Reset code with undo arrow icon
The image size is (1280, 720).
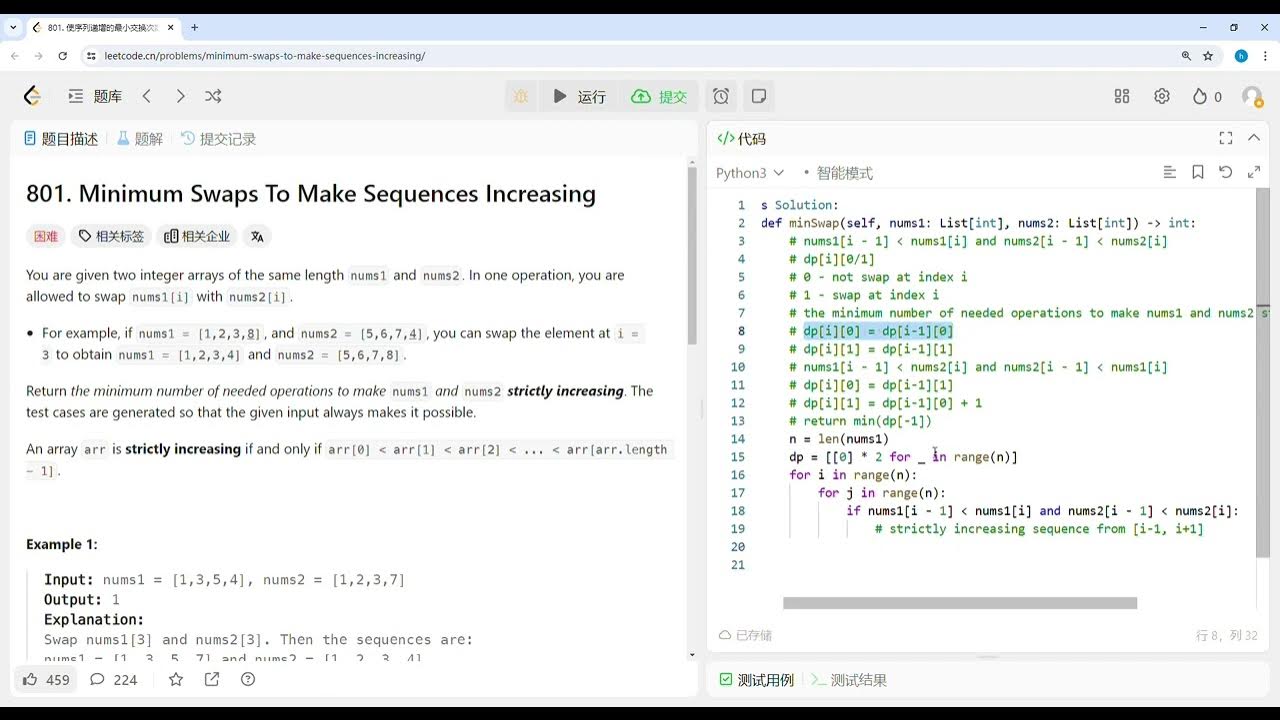1226,172
